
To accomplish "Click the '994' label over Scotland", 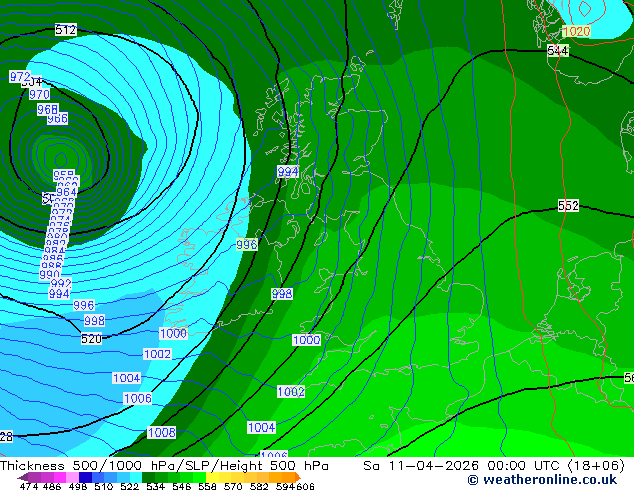I will pos(288,172).
